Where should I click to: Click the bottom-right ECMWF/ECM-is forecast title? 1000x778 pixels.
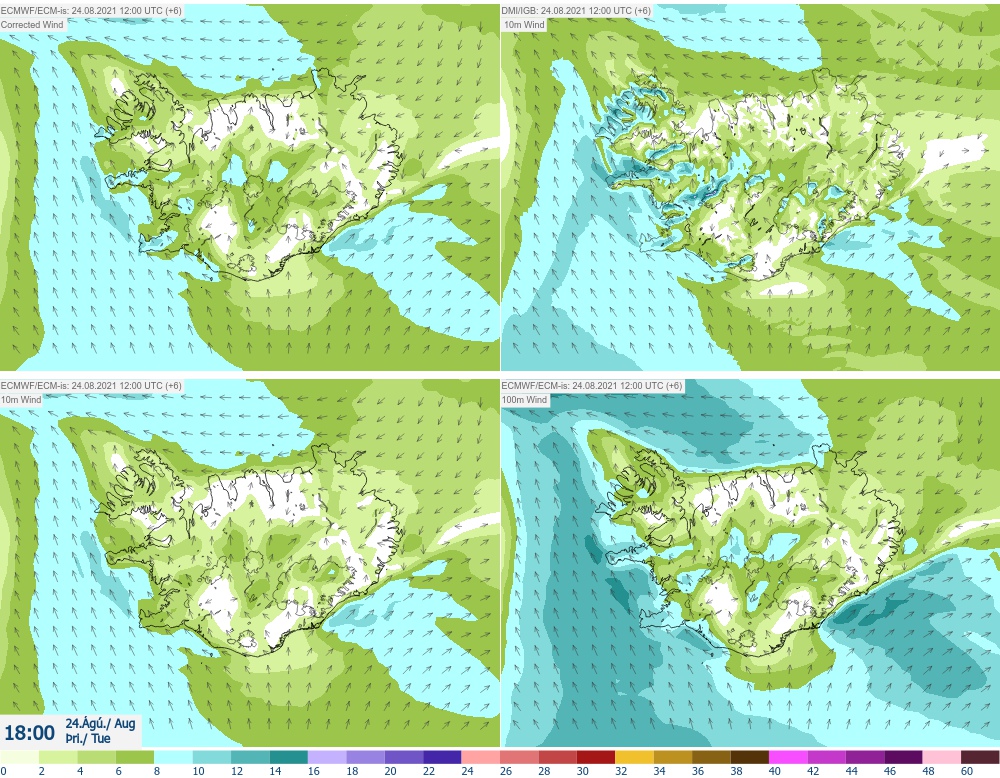point(592,385)
